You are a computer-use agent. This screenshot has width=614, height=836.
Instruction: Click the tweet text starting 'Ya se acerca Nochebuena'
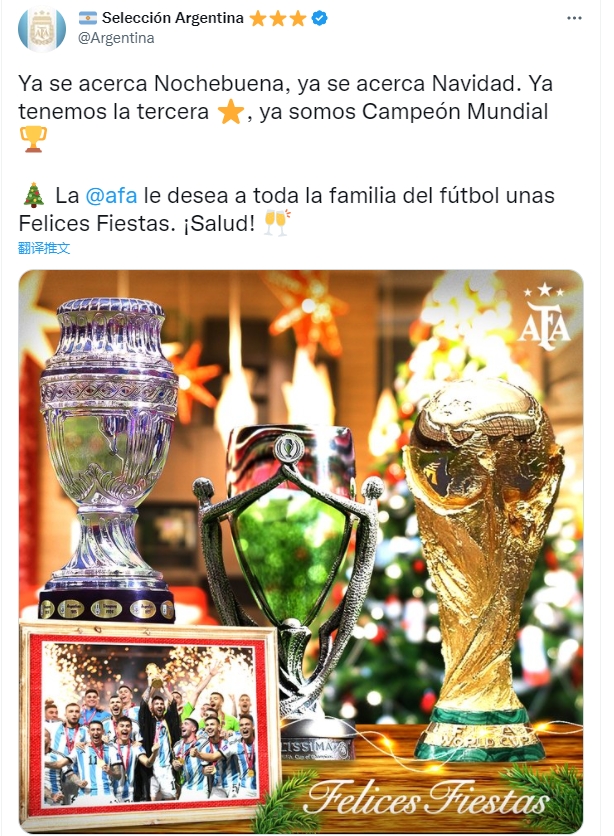[x=285, y=111]
